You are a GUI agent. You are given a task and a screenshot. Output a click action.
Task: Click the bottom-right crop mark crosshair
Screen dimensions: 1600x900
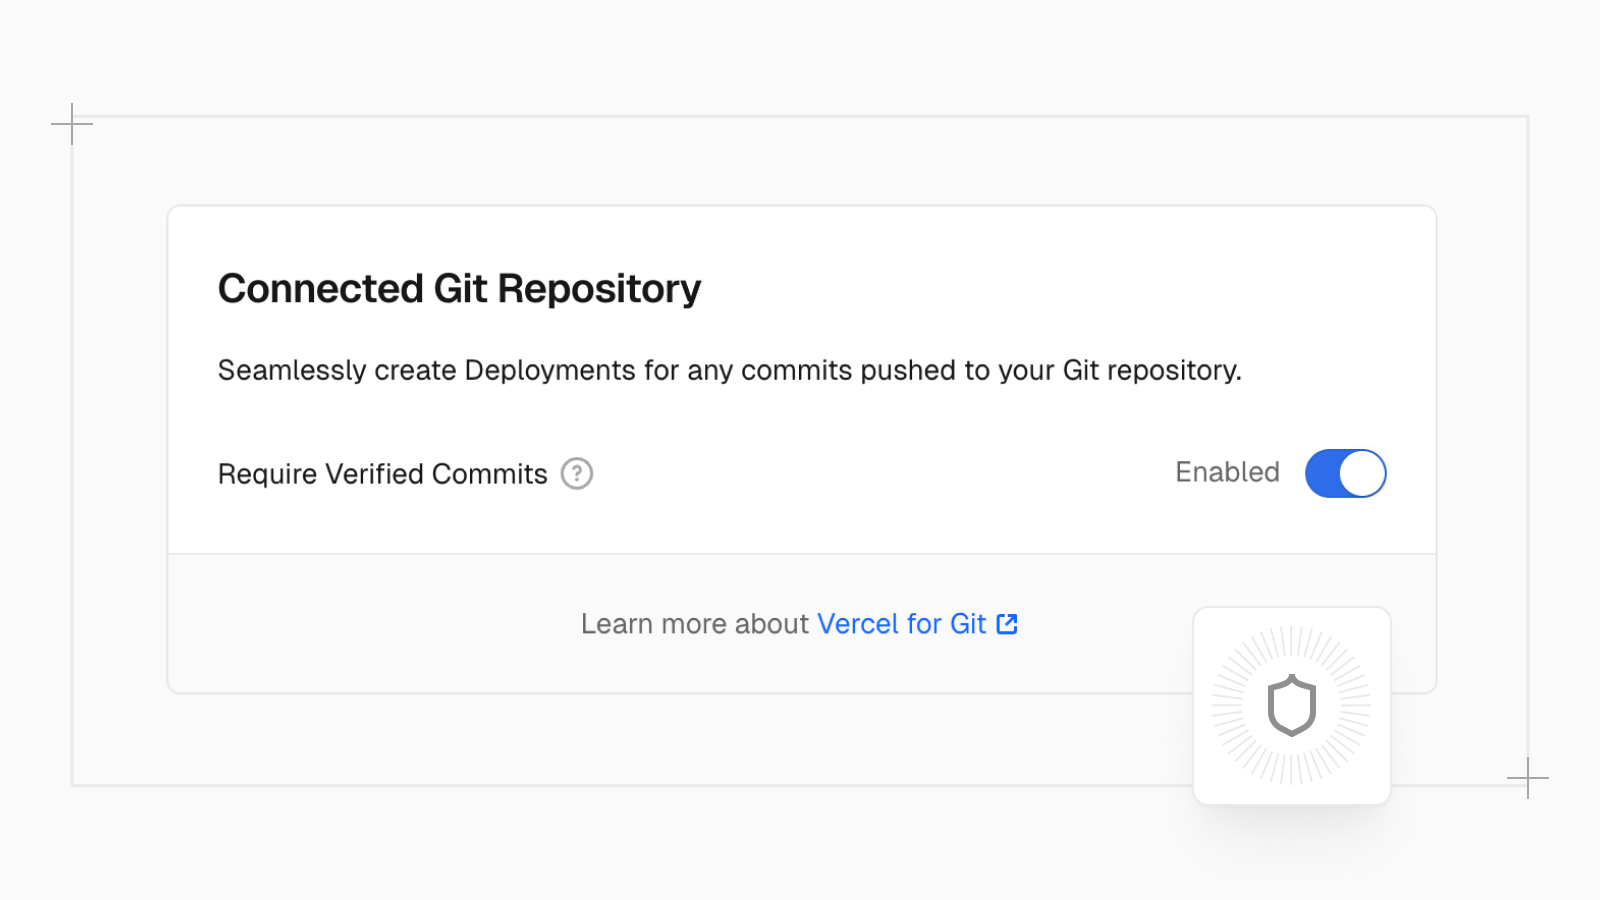1528,776
